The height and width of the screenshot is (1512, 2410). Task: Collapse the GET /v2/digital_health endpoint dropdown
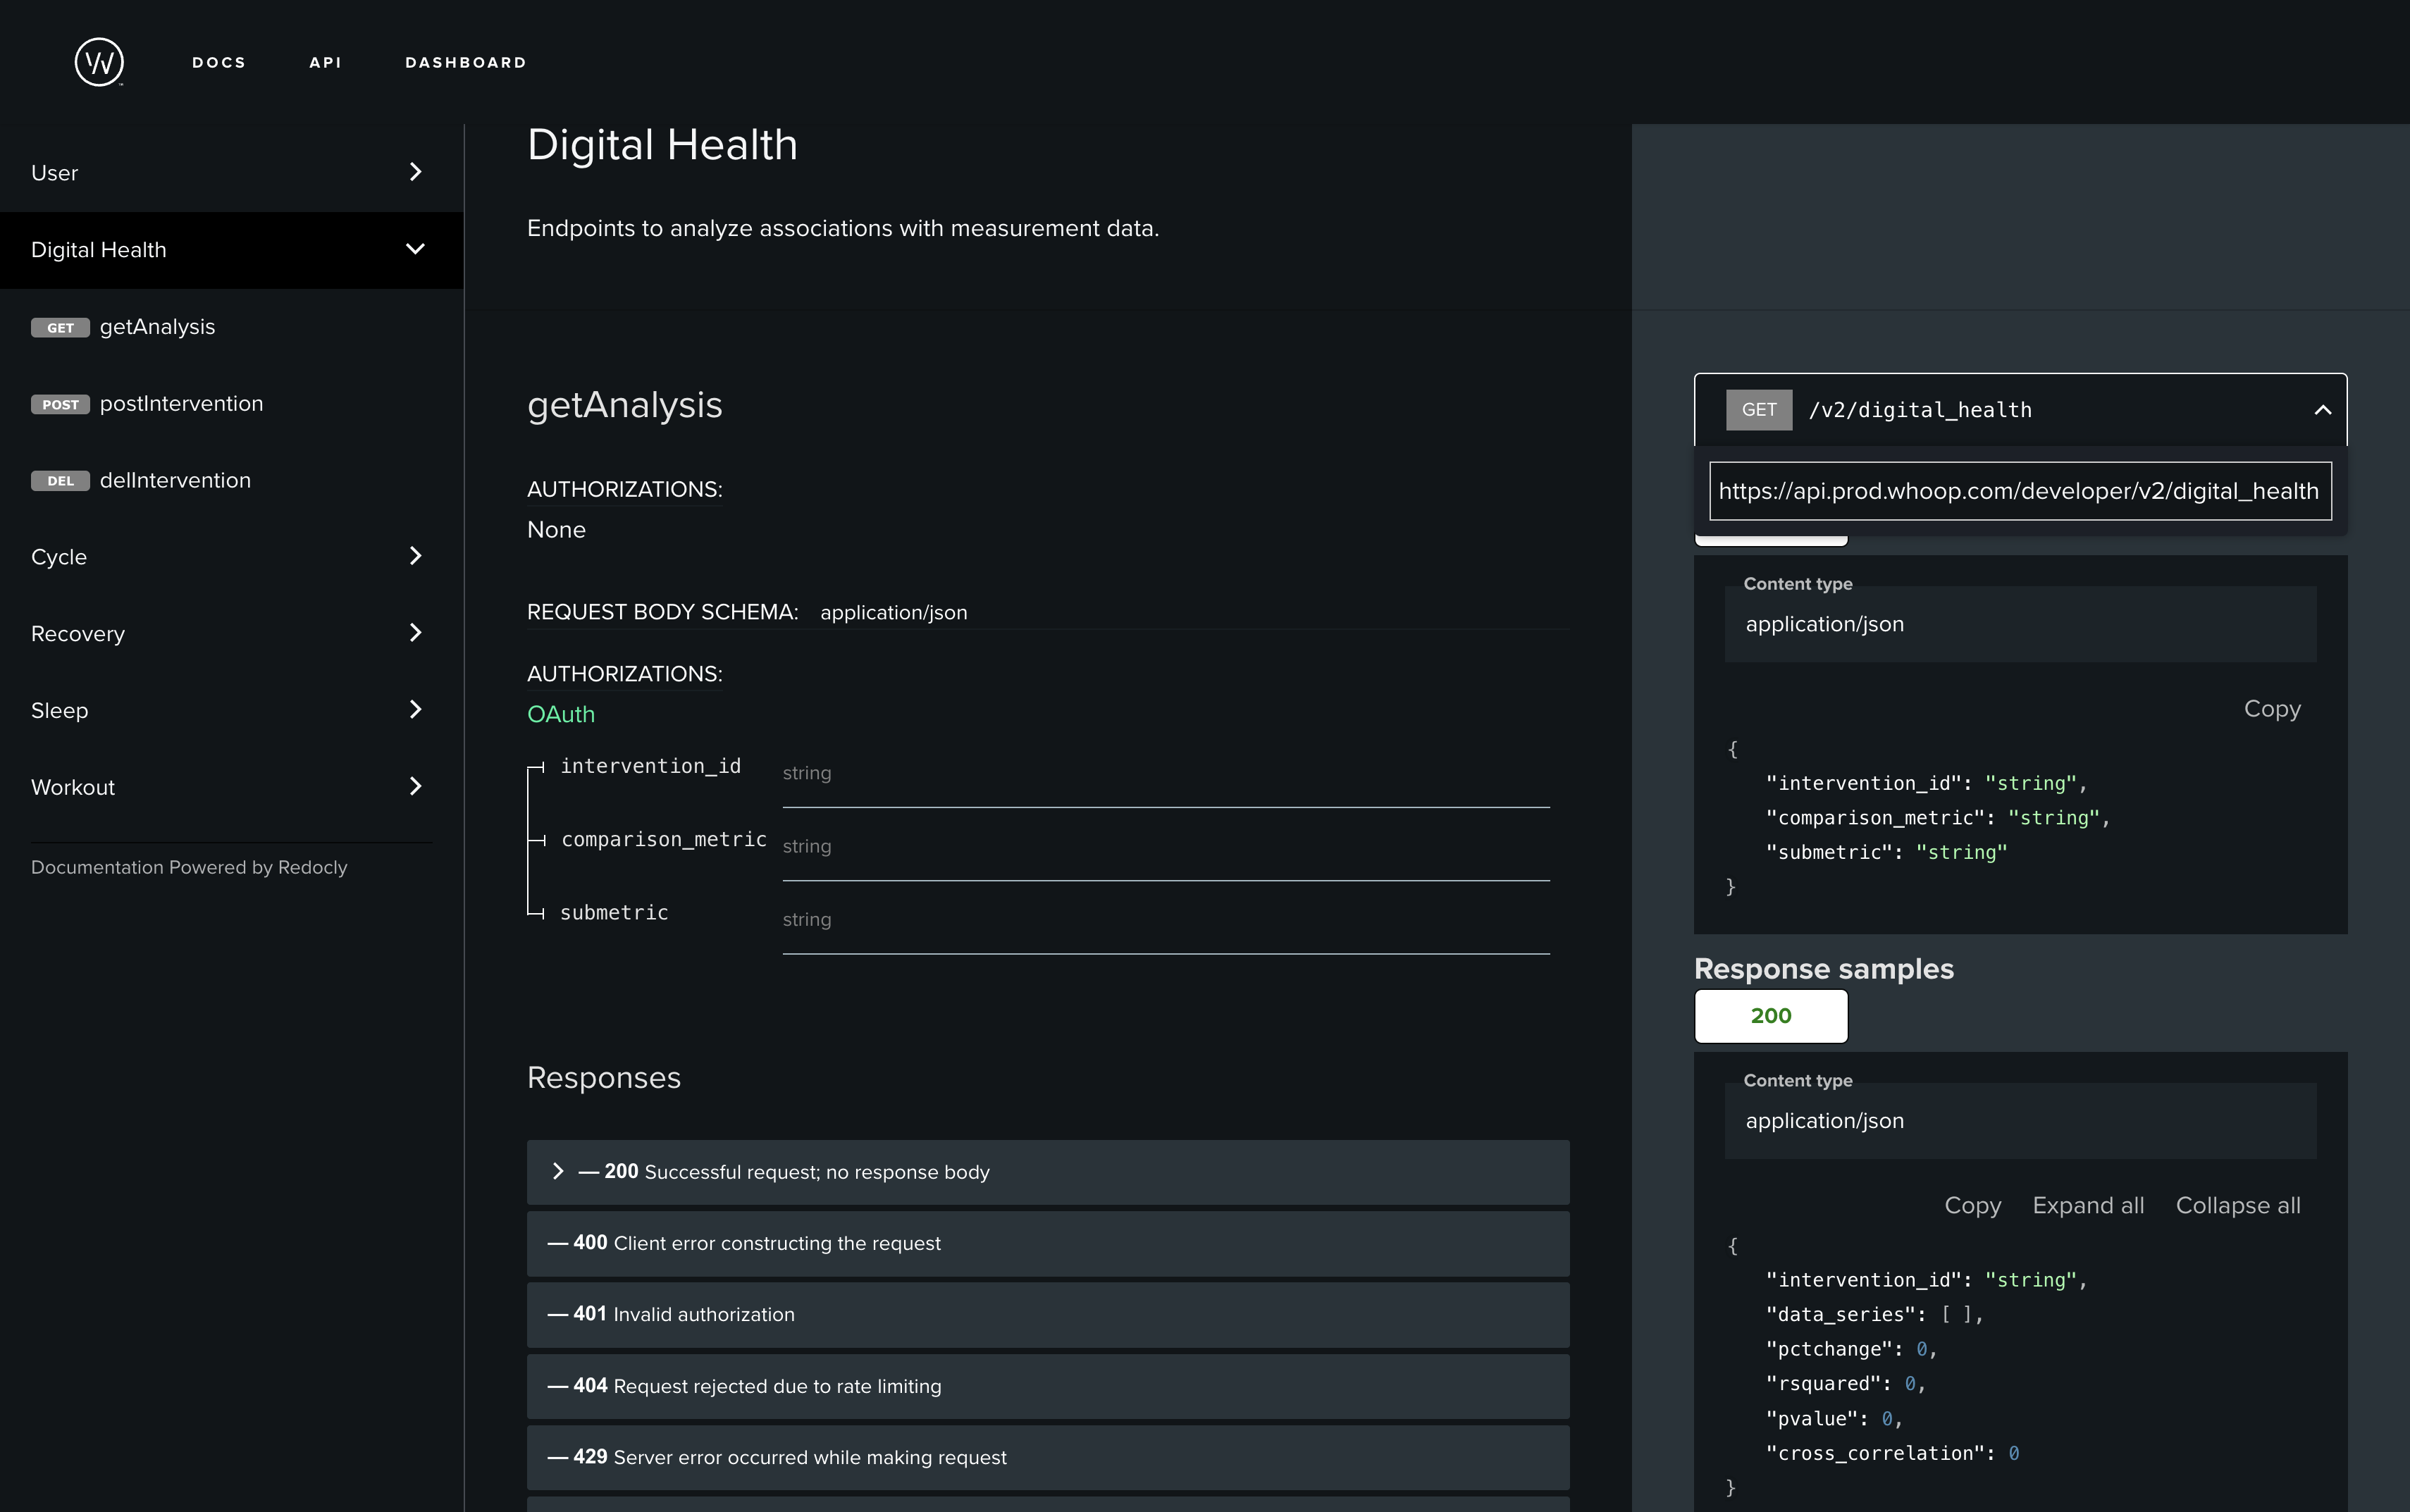[2020, 410]
